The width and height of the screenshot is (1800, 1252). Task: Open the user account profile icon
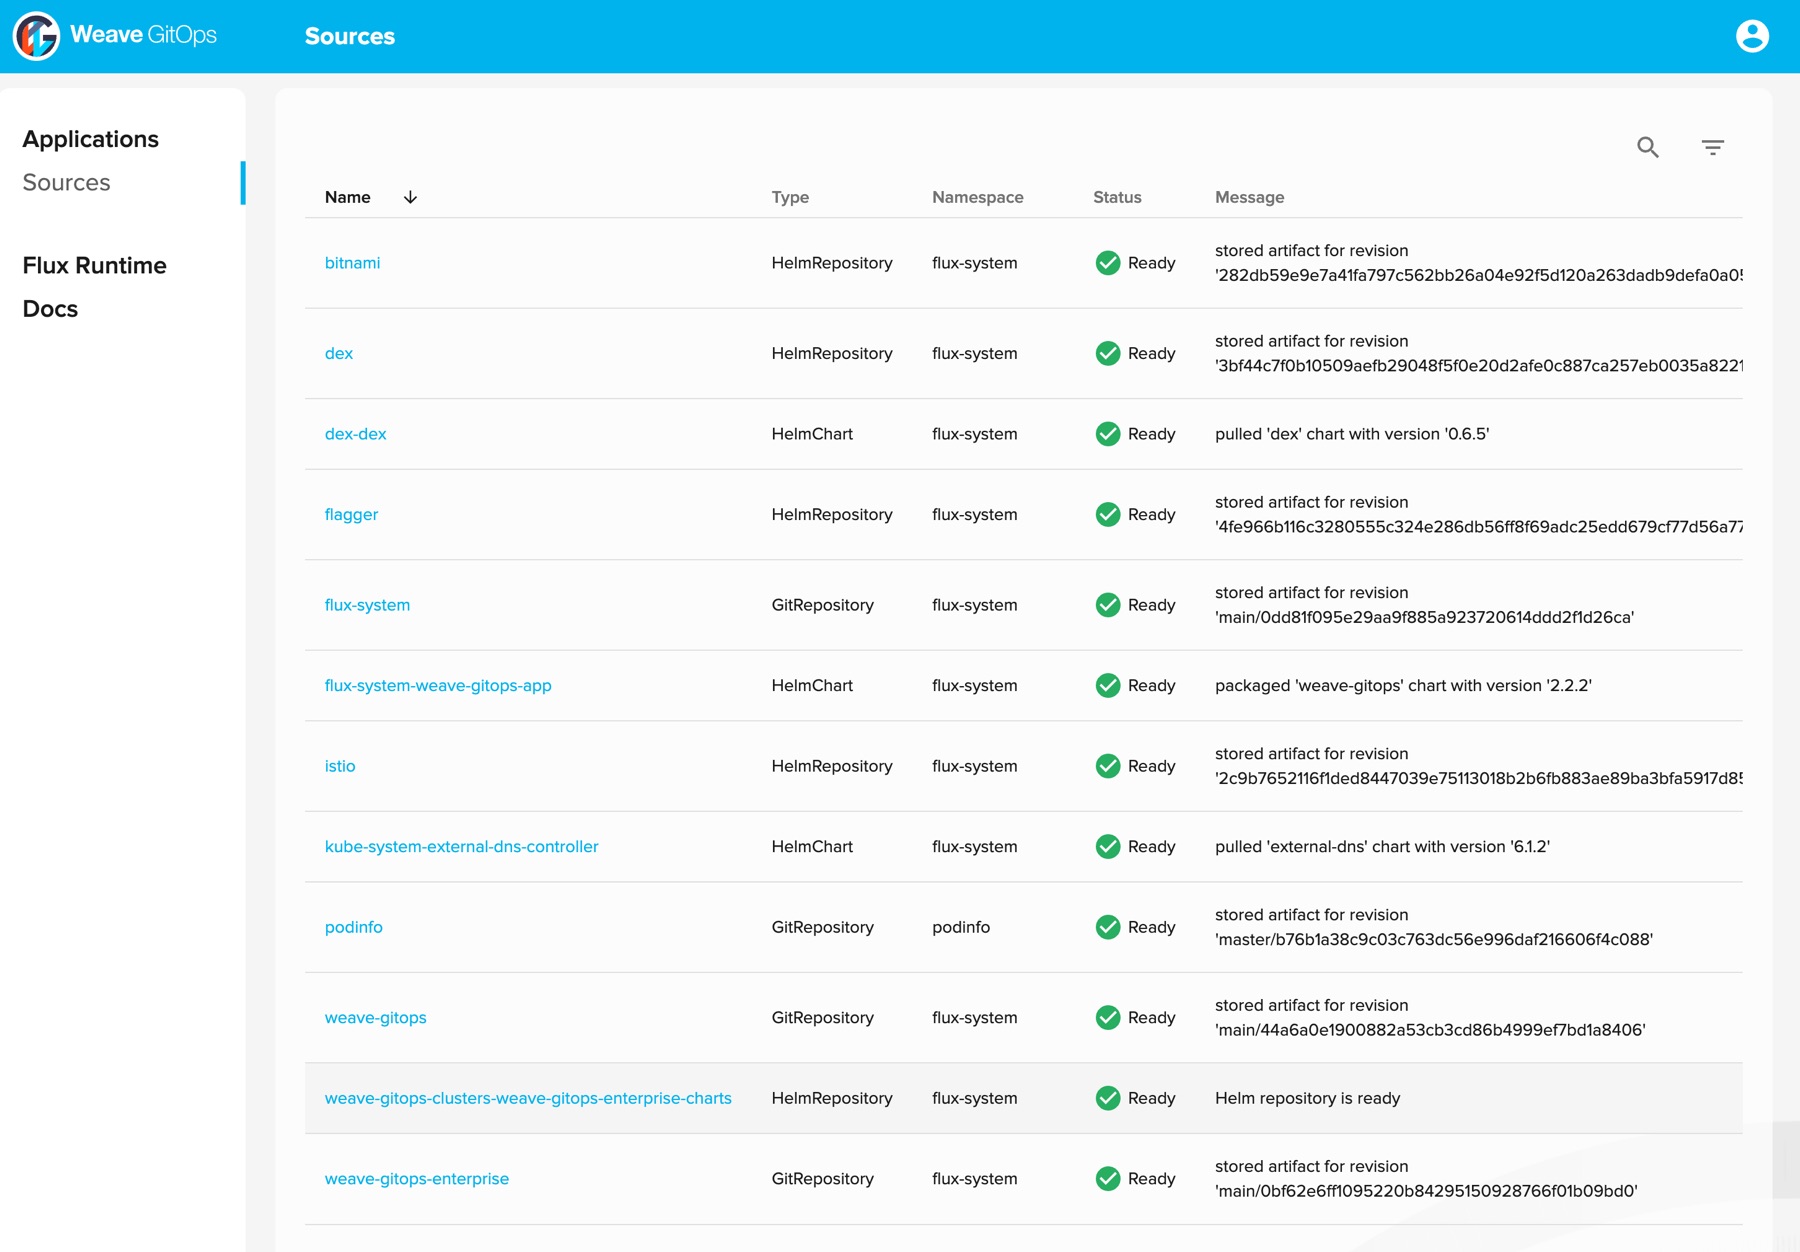coord(1752,36)
